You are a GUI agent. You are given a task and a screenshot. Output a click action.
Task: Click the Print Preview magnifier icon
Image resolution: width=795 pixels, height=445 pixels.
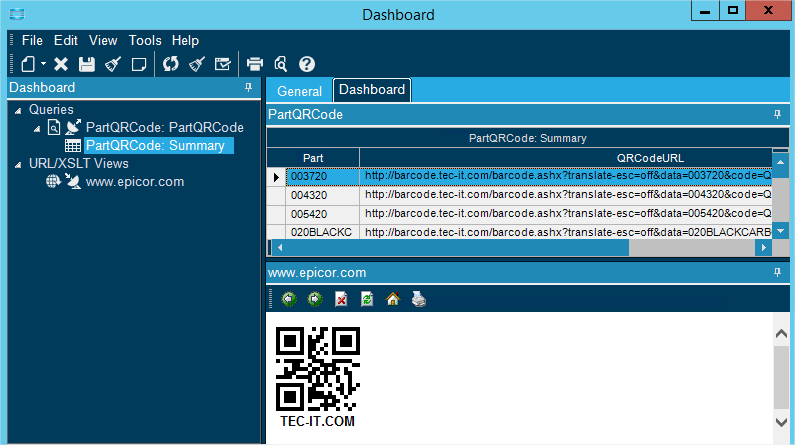coord(280,64)
